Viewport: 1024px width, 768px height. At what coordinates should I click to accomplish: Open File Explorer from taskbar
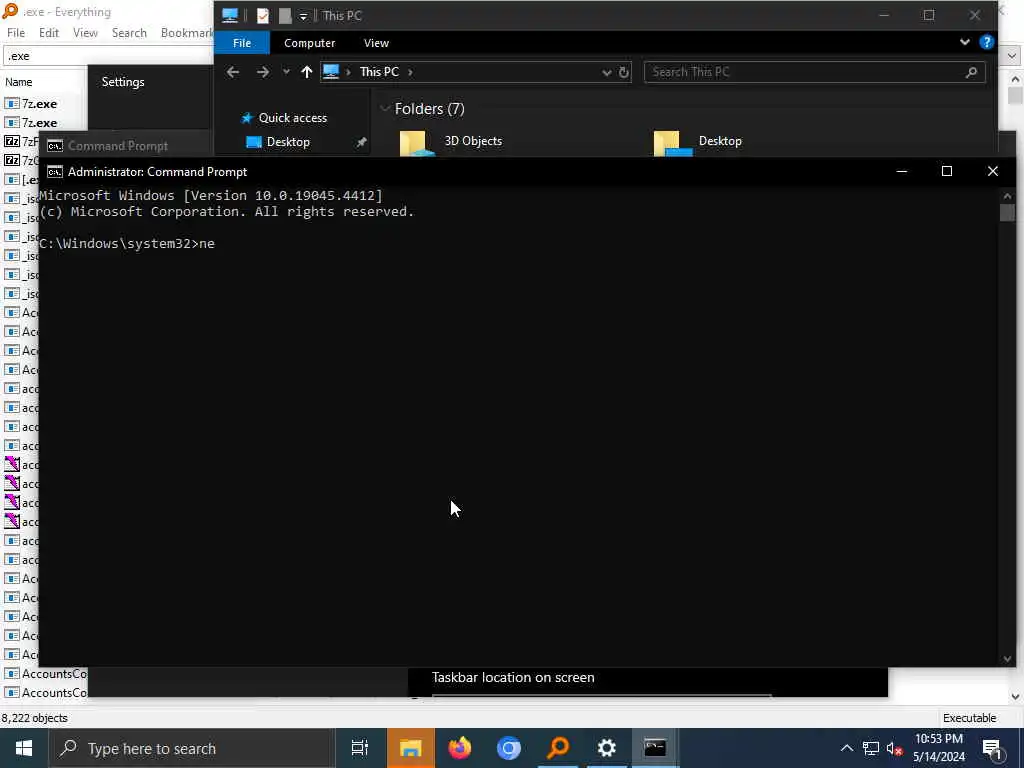click(410, 748)
